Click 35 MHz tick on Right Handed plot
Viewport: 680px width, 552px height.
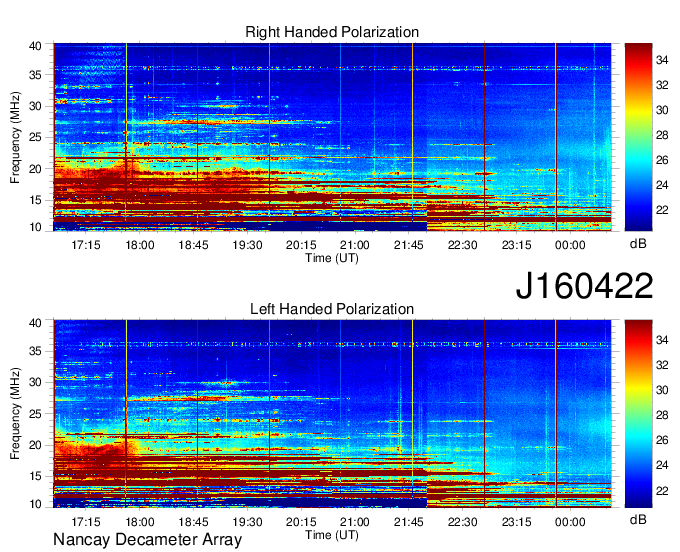tap(35, 75)
